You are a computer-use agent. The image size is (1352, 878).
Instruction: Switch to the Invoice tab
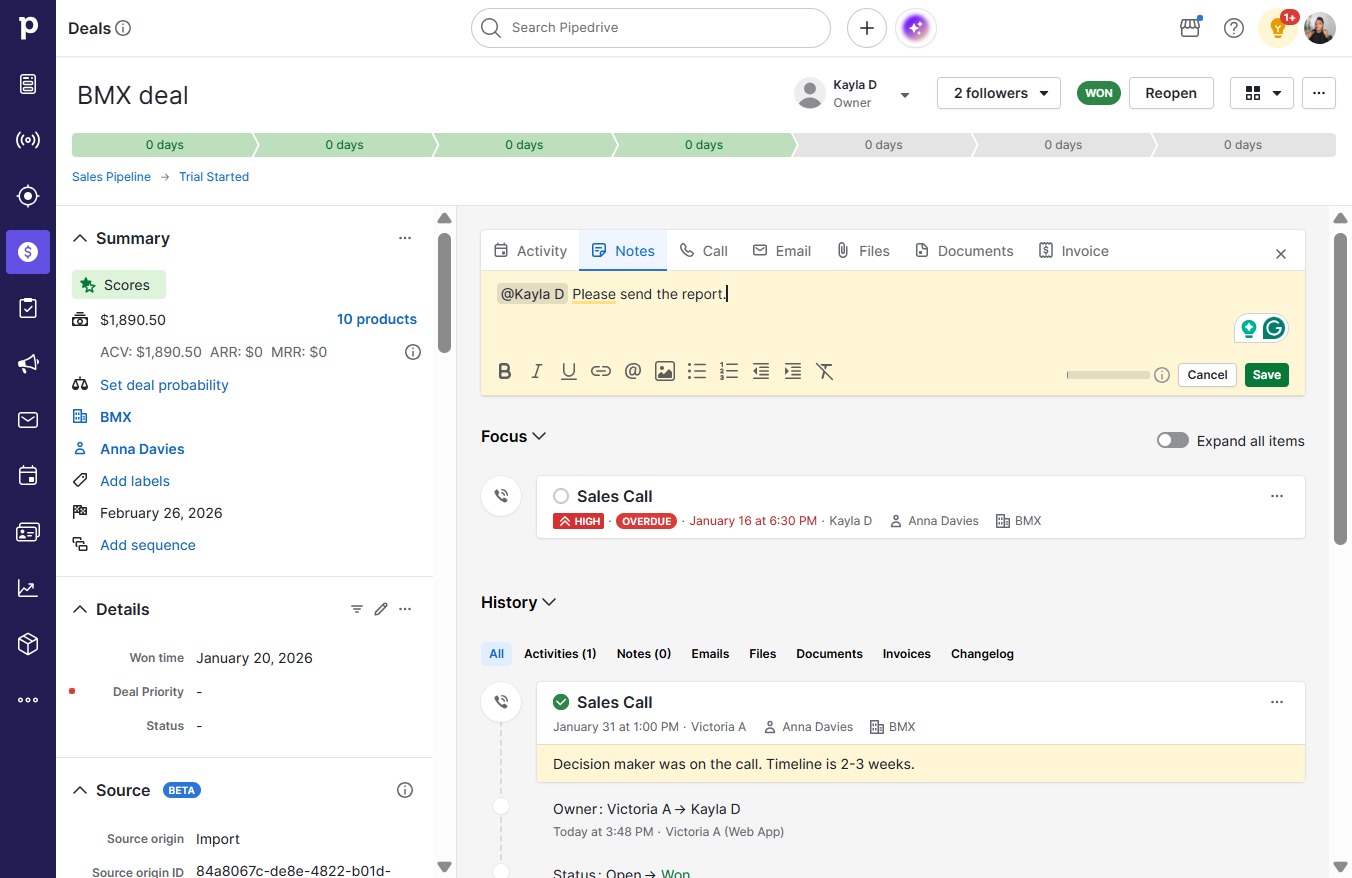tap(1074, 251)
